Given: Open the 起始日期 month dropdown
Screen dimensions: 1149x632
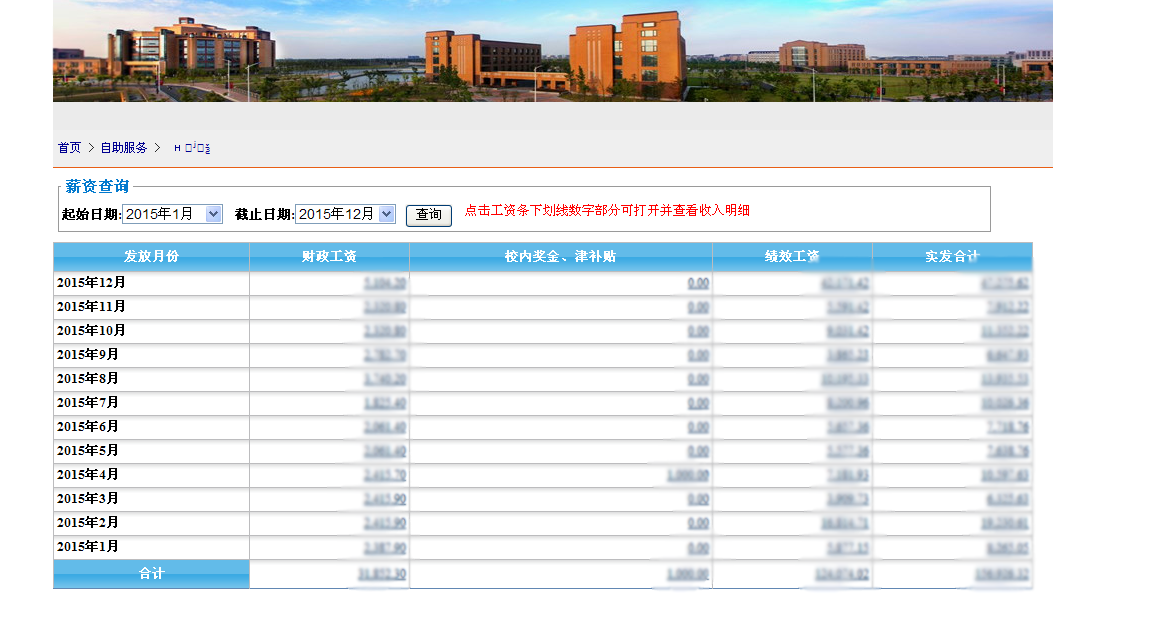Looking at the screenshot, I should point(172,214).
